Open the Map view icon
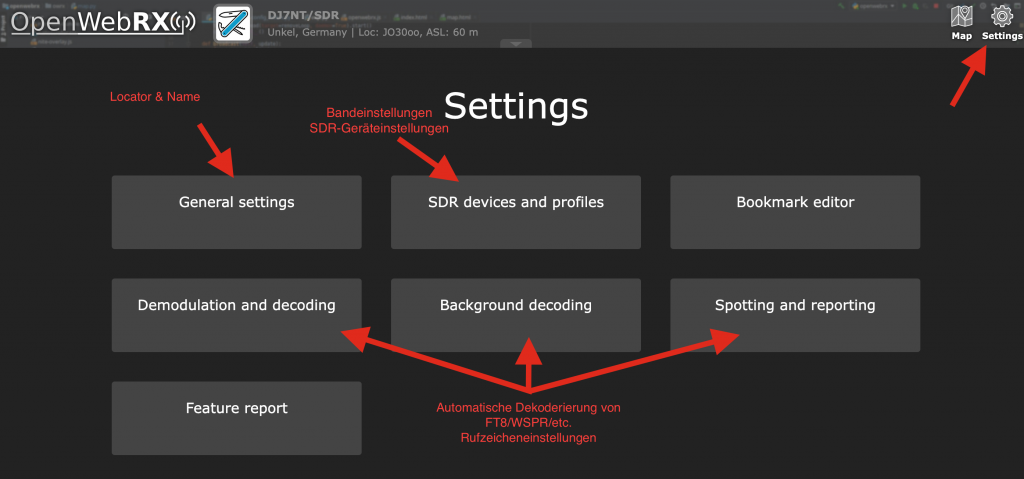 tap(961, 22)
